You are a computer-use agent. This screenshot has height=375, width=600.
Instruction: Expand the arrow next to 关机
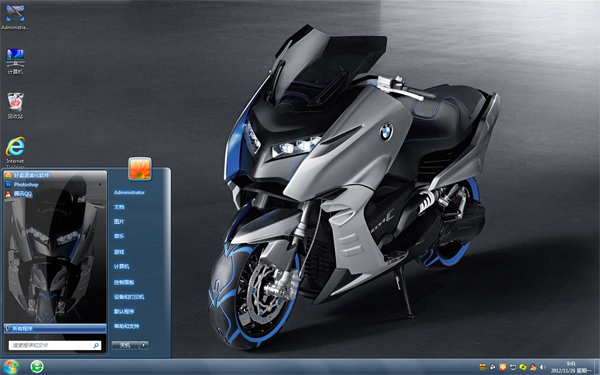[x=144, y=345]
